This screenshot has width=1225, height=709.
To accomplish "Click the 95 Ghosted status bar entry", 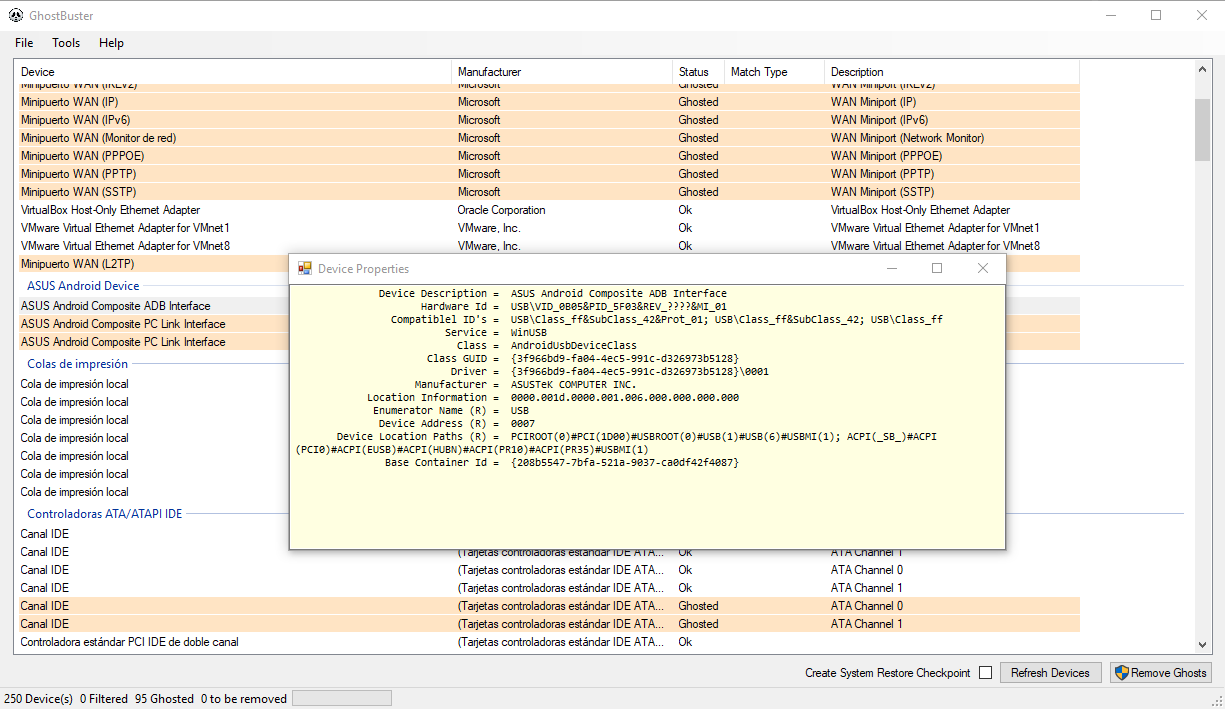I will point(165,699).
